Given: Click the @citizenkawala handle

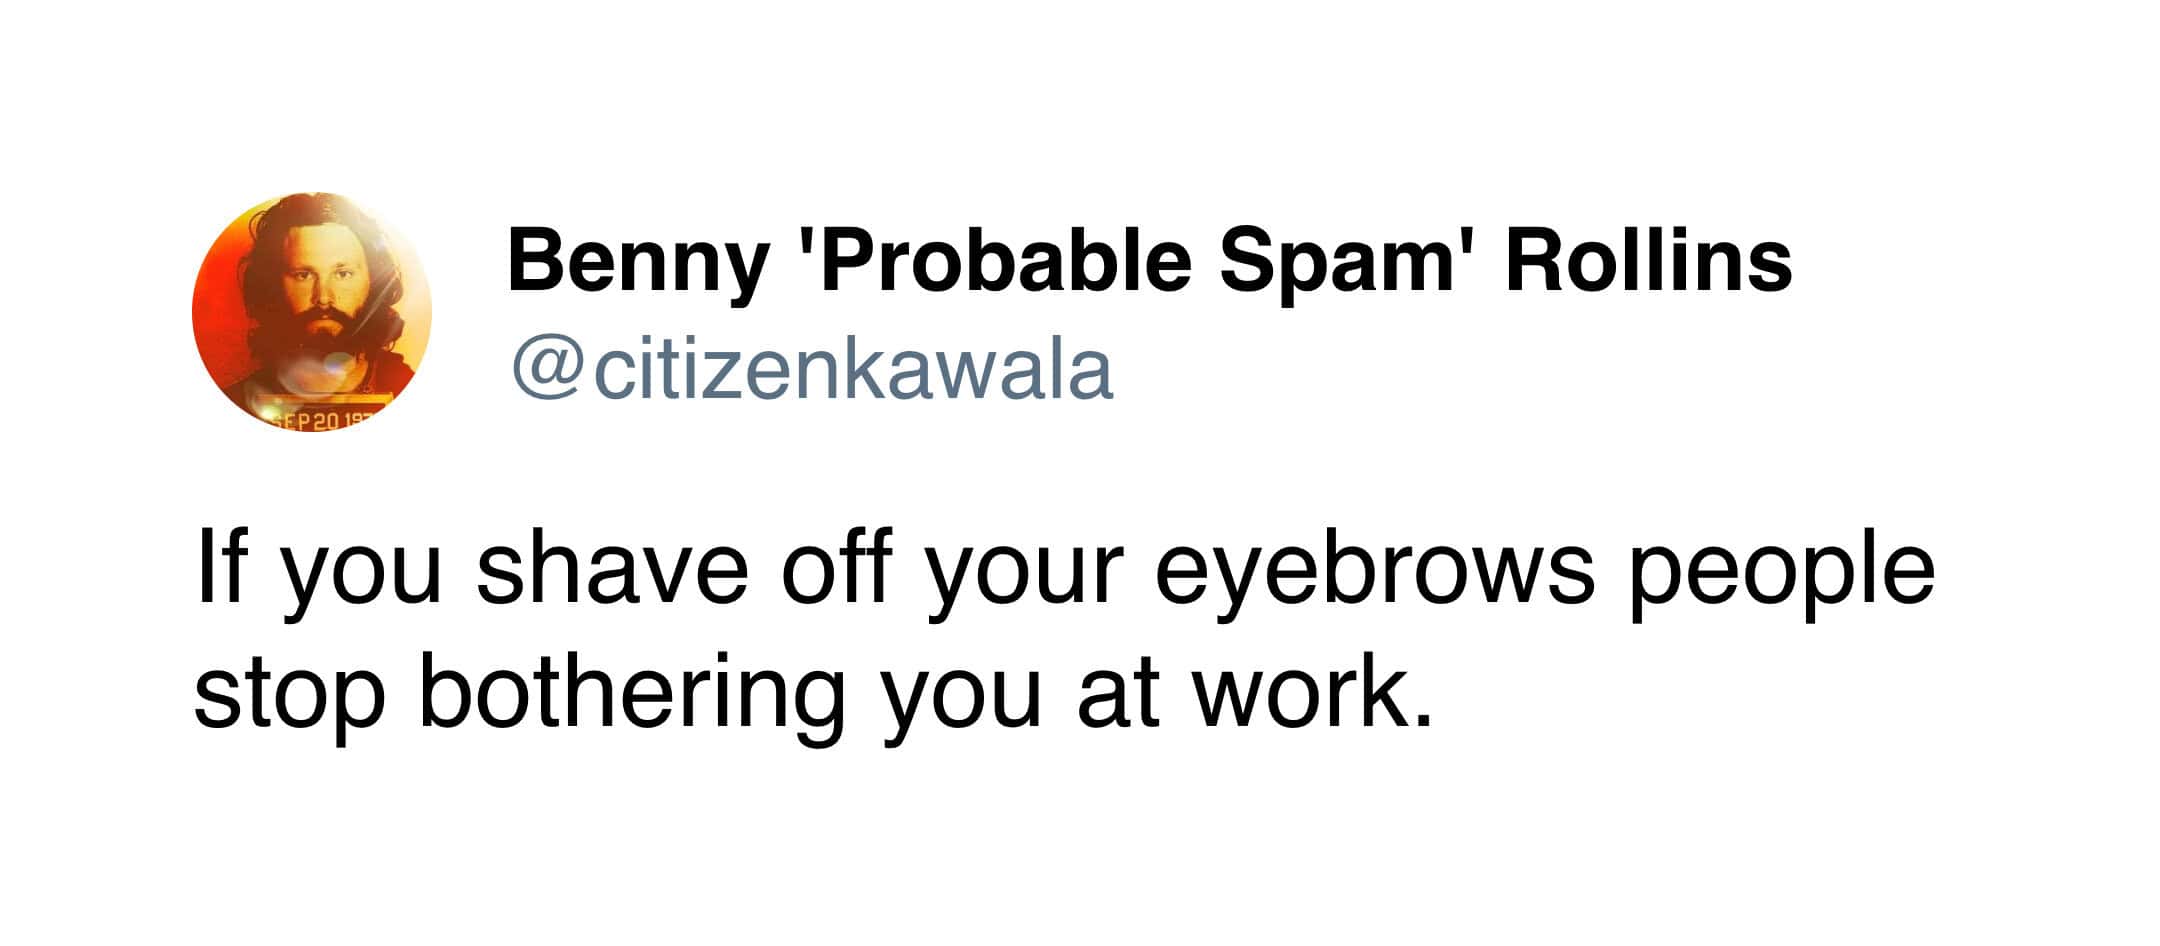Looking at the screenshot, I should pos(811,370).
